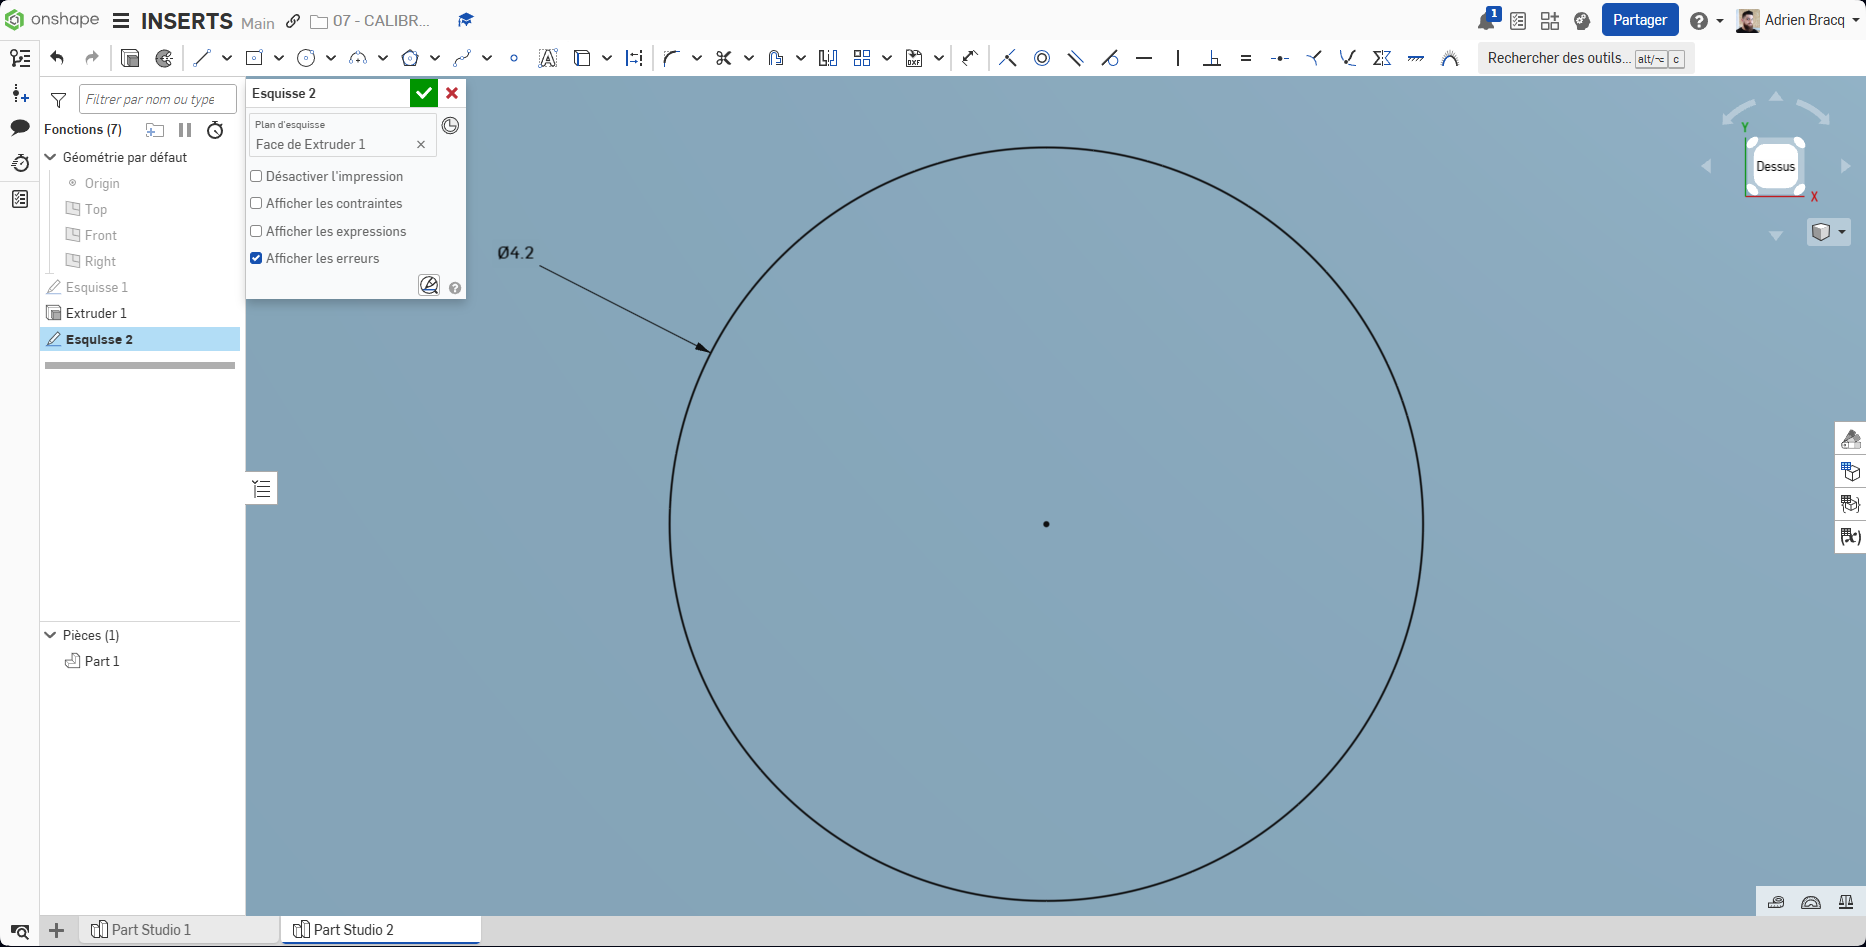Image resolution: width=1866 pixels, height=947 pixels.
Task: Select the Text sketch tool
Action: [x=547, y=58]
